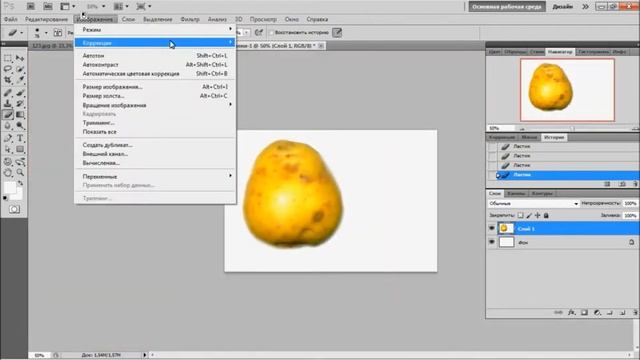
Task: Select the Rectangular Marquee tool
Action: click(8, 58)
